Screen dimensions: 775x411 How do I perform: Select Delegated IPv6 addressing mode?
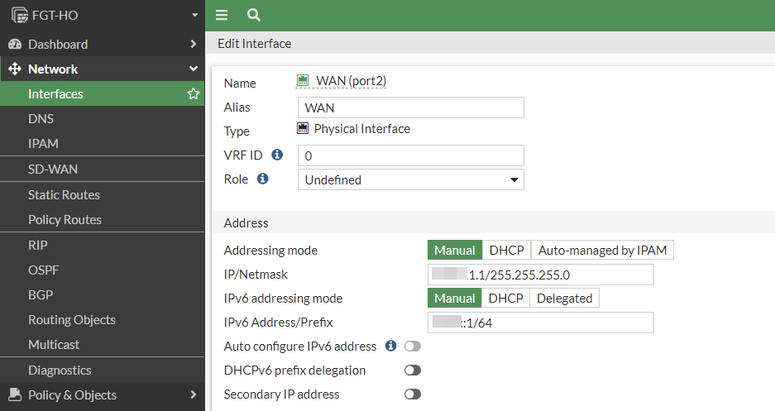564,298
